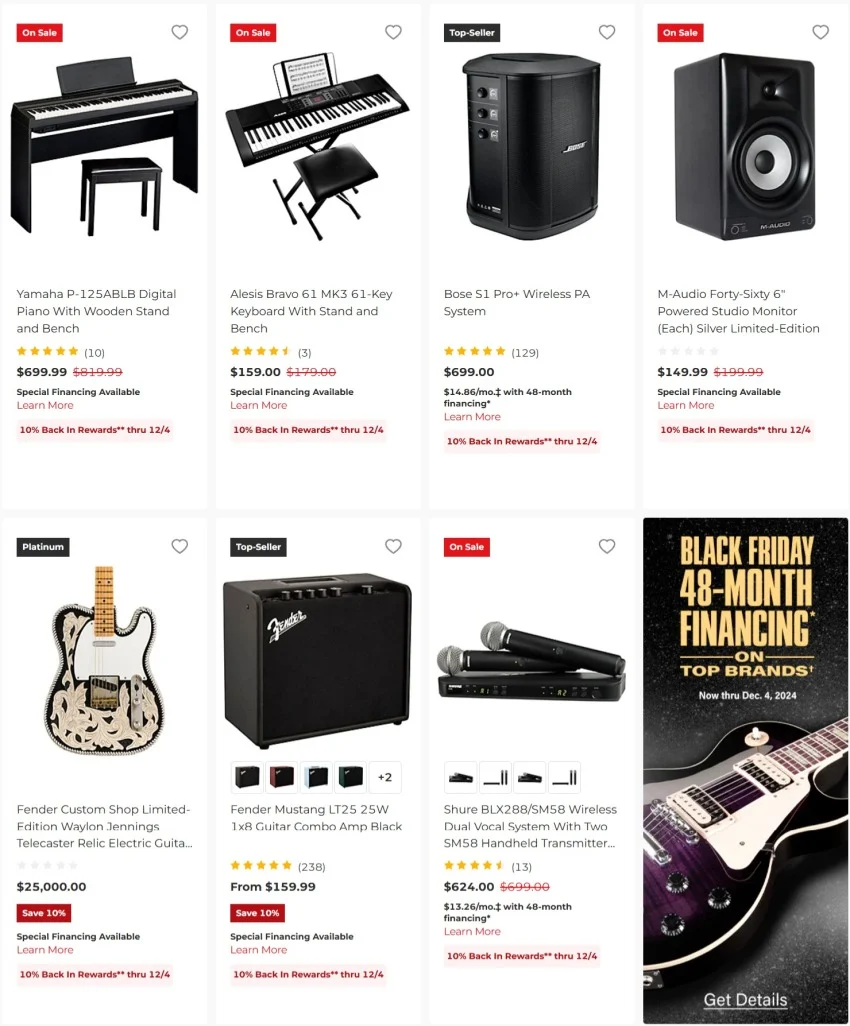Click the Save 10% badge on the Fender Telecaster

tap(44, 913)
